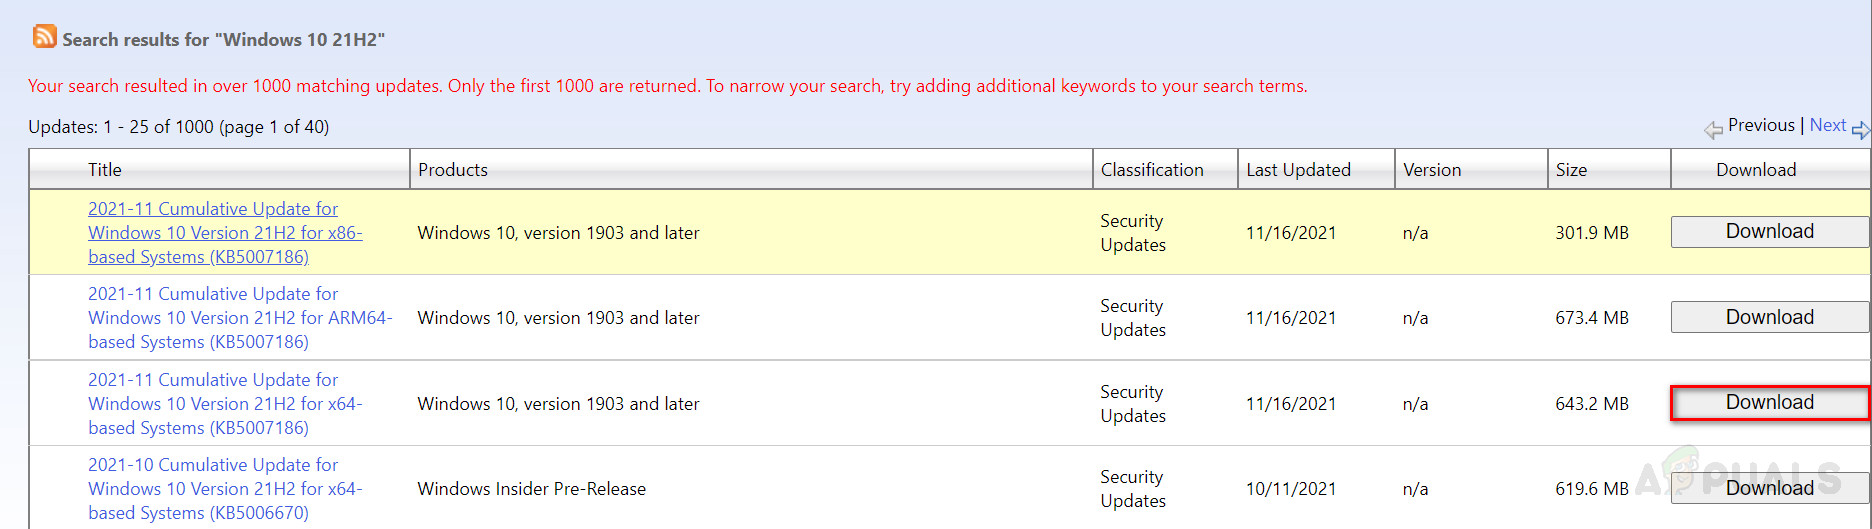Sort by the Last Updated column header
1872x529 pixels.
pos(1298,170)
